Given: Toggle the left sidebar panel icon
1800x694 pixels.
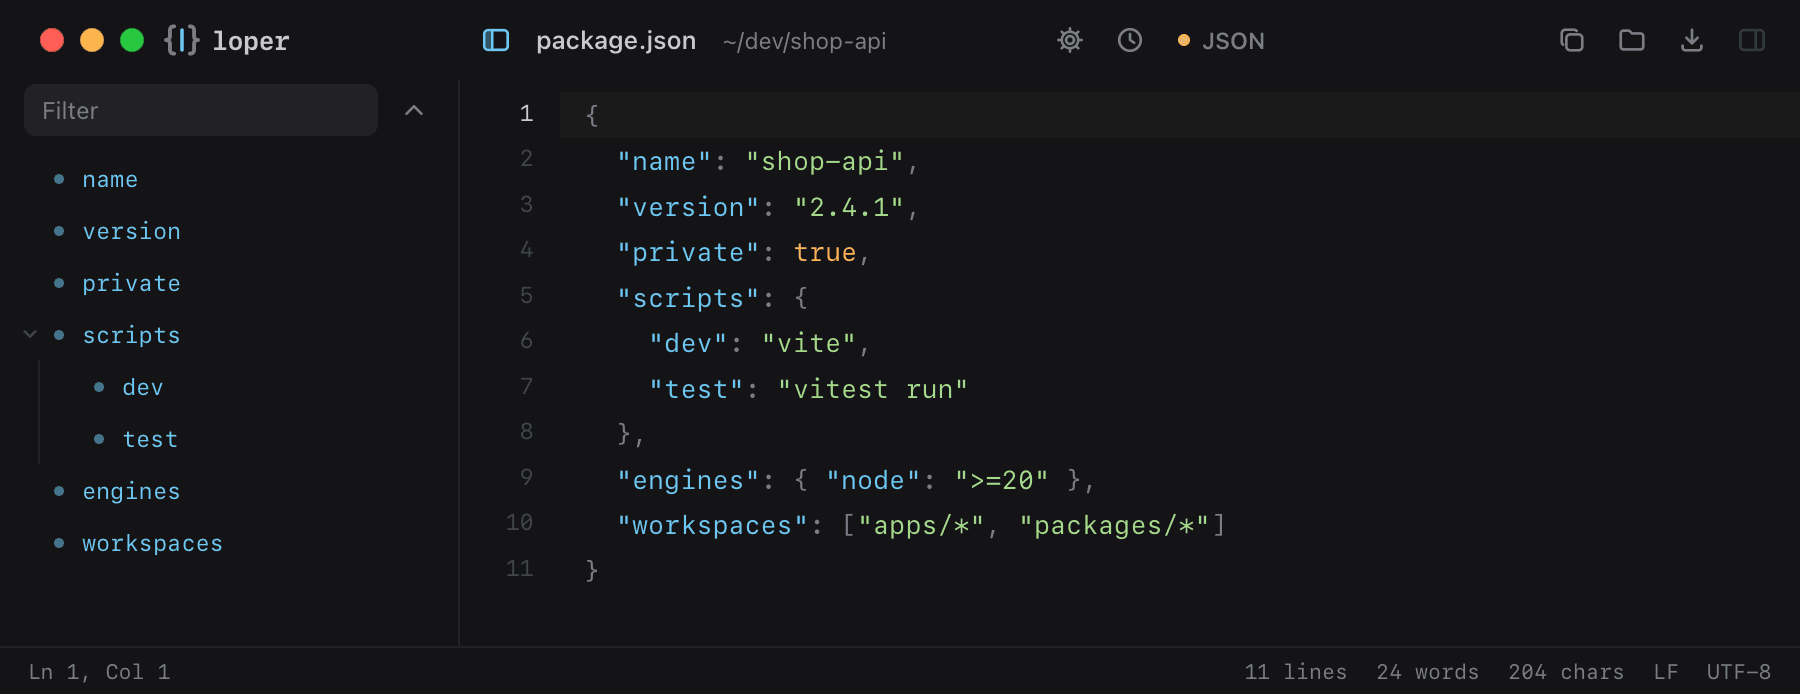Looking at the screenshot, I should coord(496,40).
